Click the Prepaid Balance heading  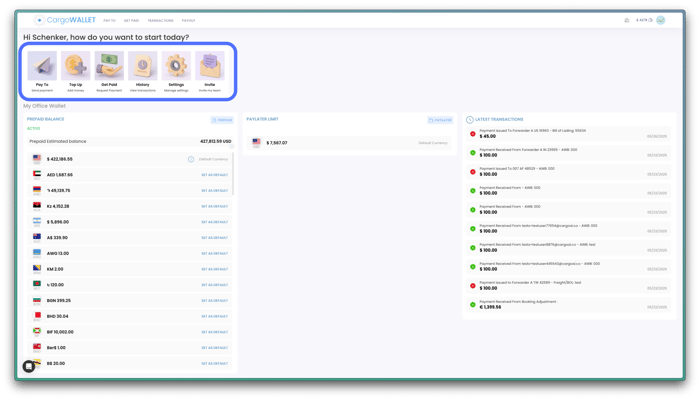pos(46,119)
